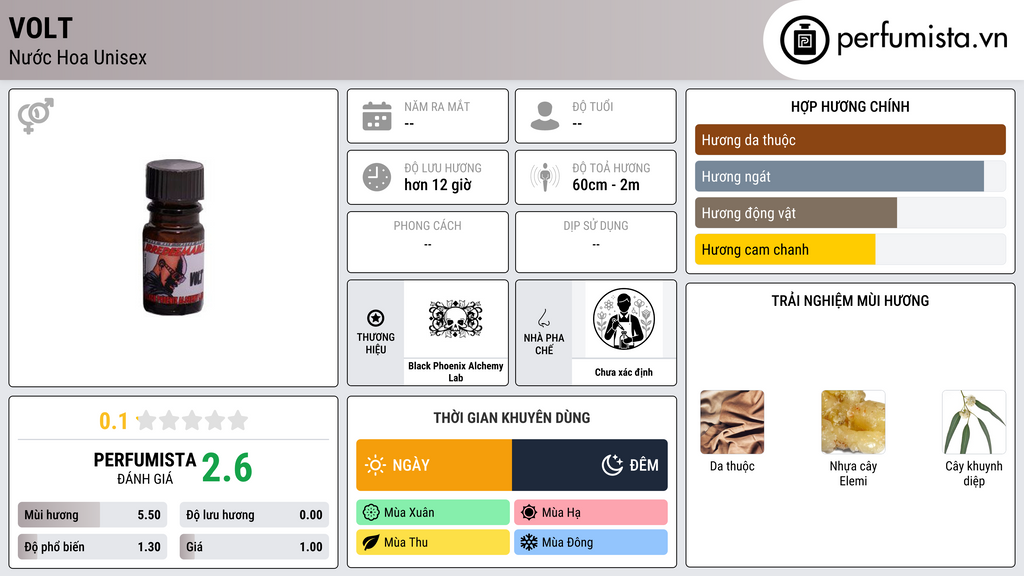Screen dimensions: 1024x576
Task: Click the Độ lưu hương 0.00 score bar
Action: 254,515
